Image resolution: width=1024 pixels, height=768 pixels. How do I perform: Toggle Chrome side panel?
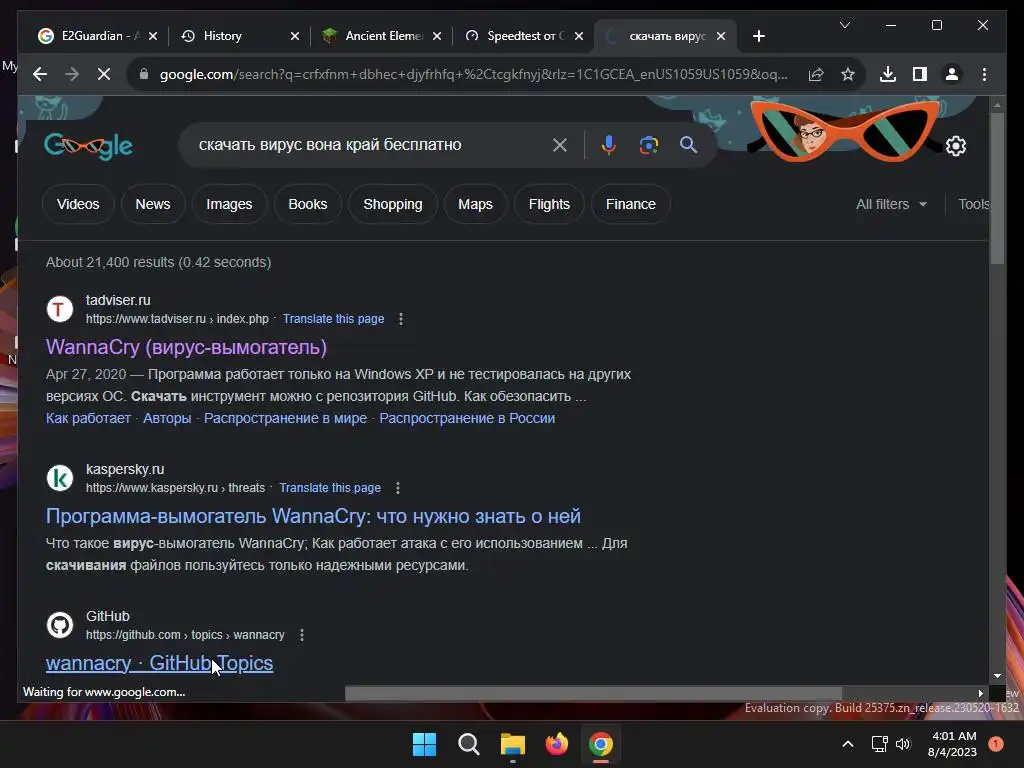pos(920,74)
